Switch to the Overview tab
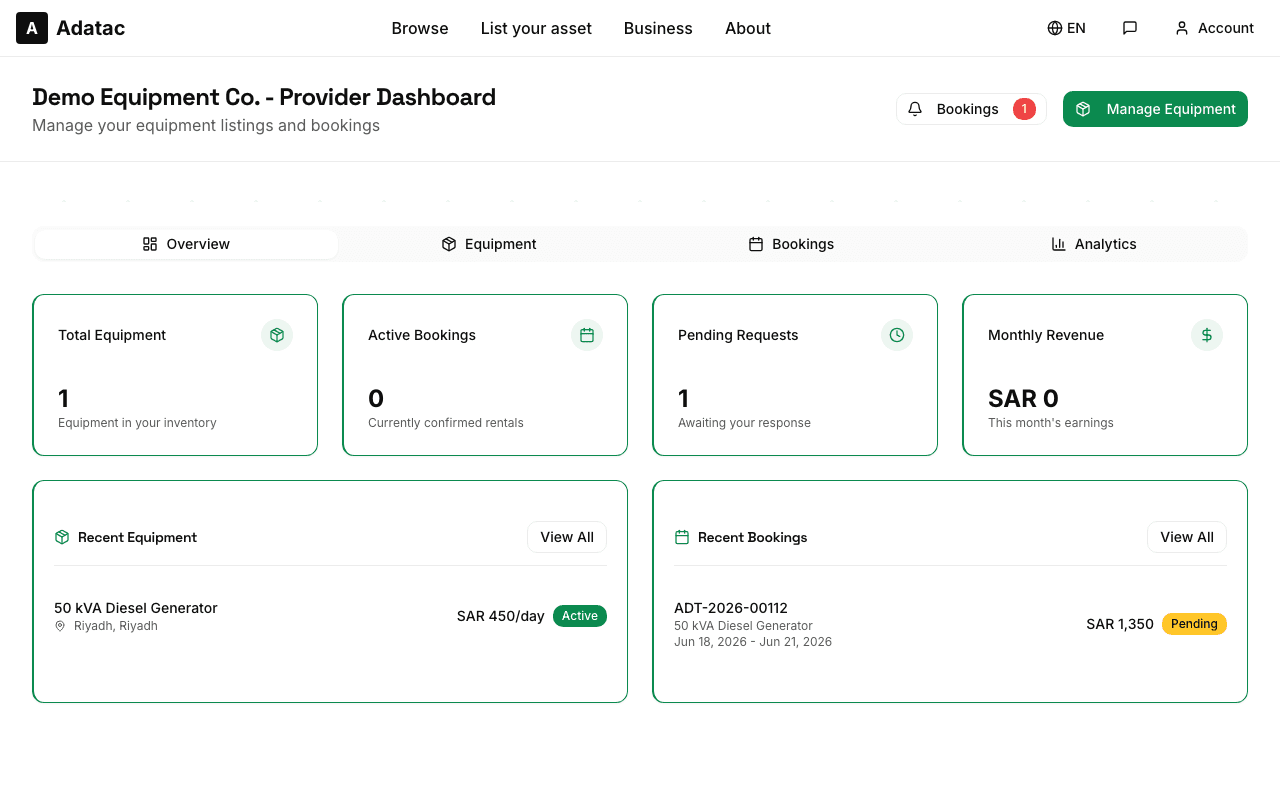Viewport: 1280px width, 800px height. [186, 244]
